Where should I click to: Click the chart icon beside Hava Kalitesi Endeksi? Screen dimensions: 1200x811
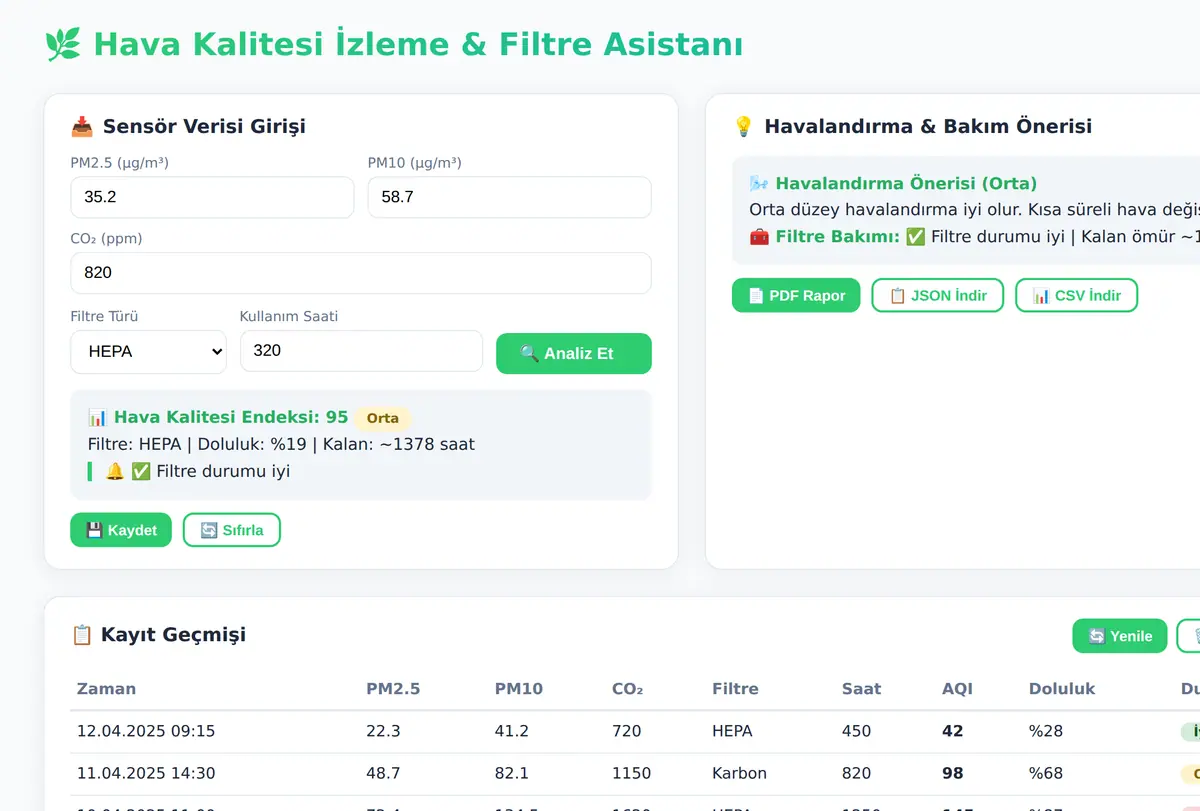pyautogui.click(x=98, y=417)
